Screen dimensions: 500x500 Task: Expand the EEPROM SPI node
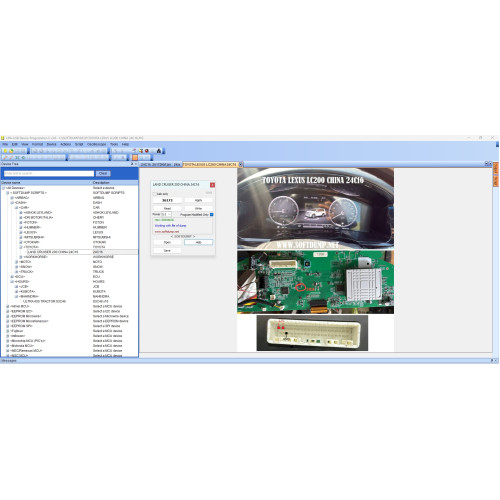tap(8, 326)
